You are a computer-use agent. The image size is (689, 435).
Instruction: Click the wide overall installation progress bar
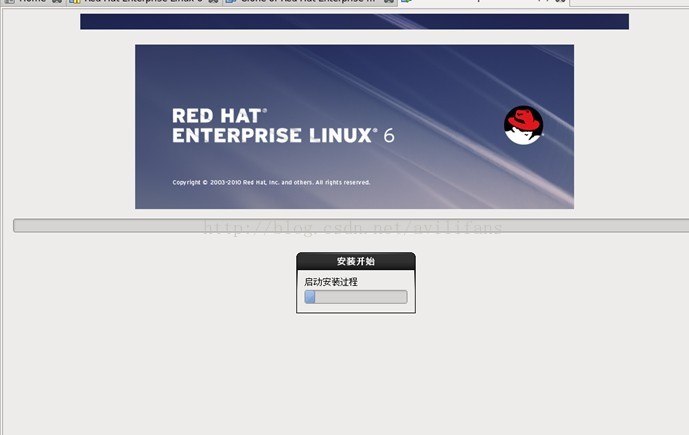[x=351, y=226]
